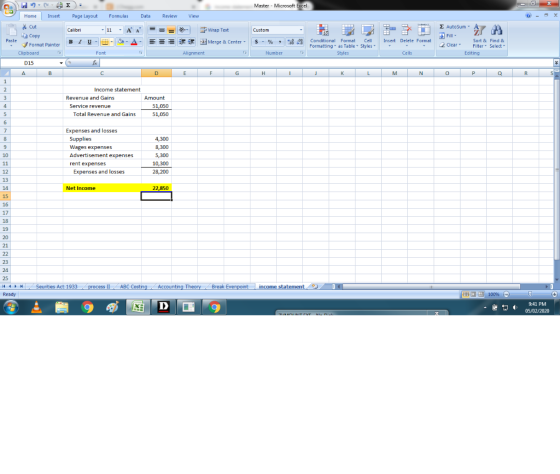Open Find & Select menu
The image size is (560, 474).
pos(497,36)
